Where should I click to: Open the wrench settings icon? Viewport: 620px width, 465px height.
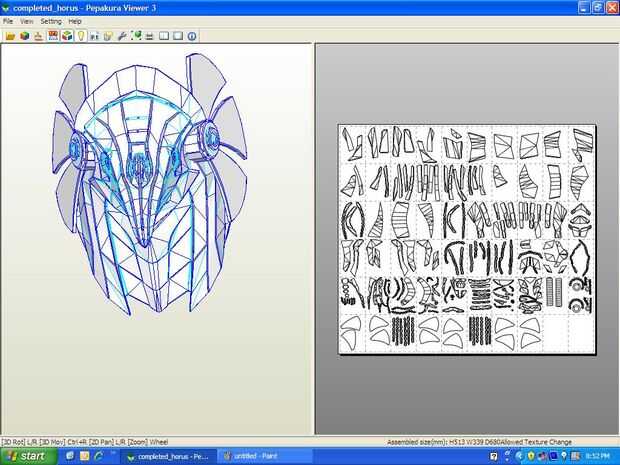tap(122, 36)
